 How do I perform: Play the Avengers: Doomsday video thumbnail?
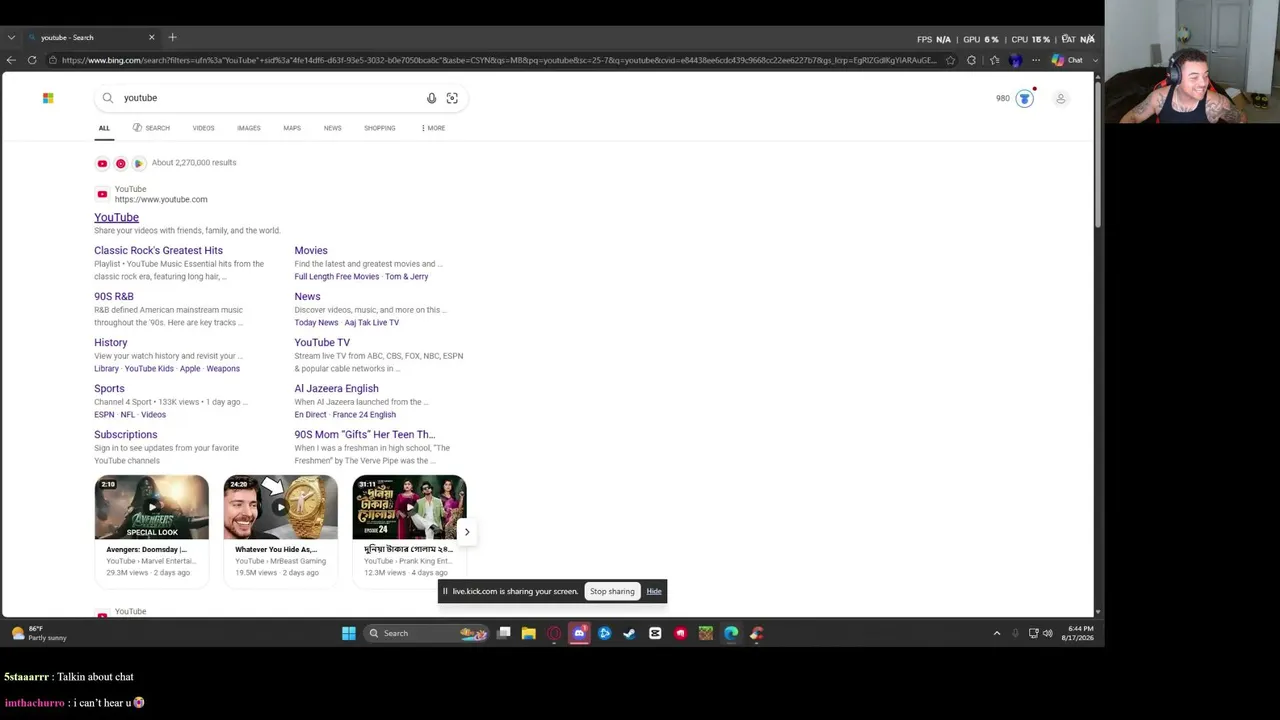point(152,508)
